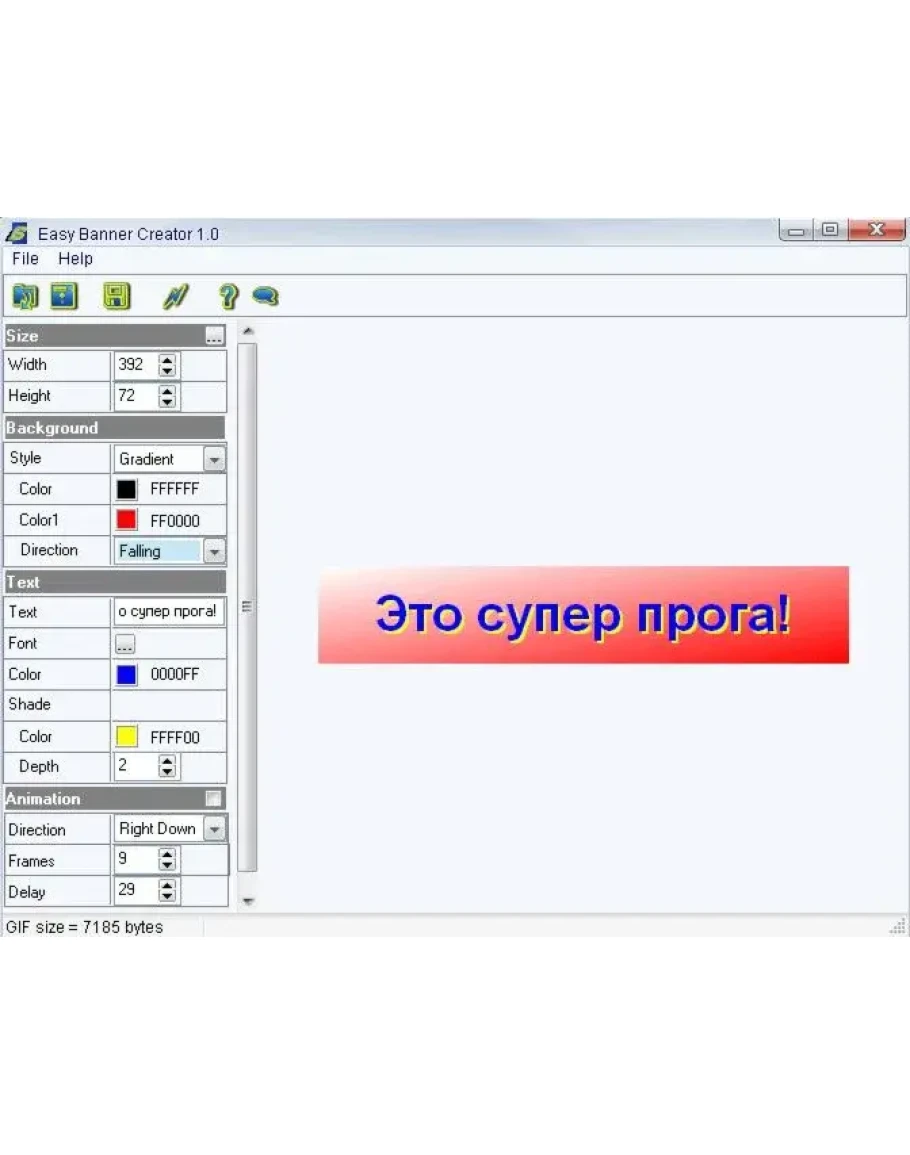Click the green floppy disk save icon
The width and height of the screenshot is (910, 1155).
click(x=117, y=296)
